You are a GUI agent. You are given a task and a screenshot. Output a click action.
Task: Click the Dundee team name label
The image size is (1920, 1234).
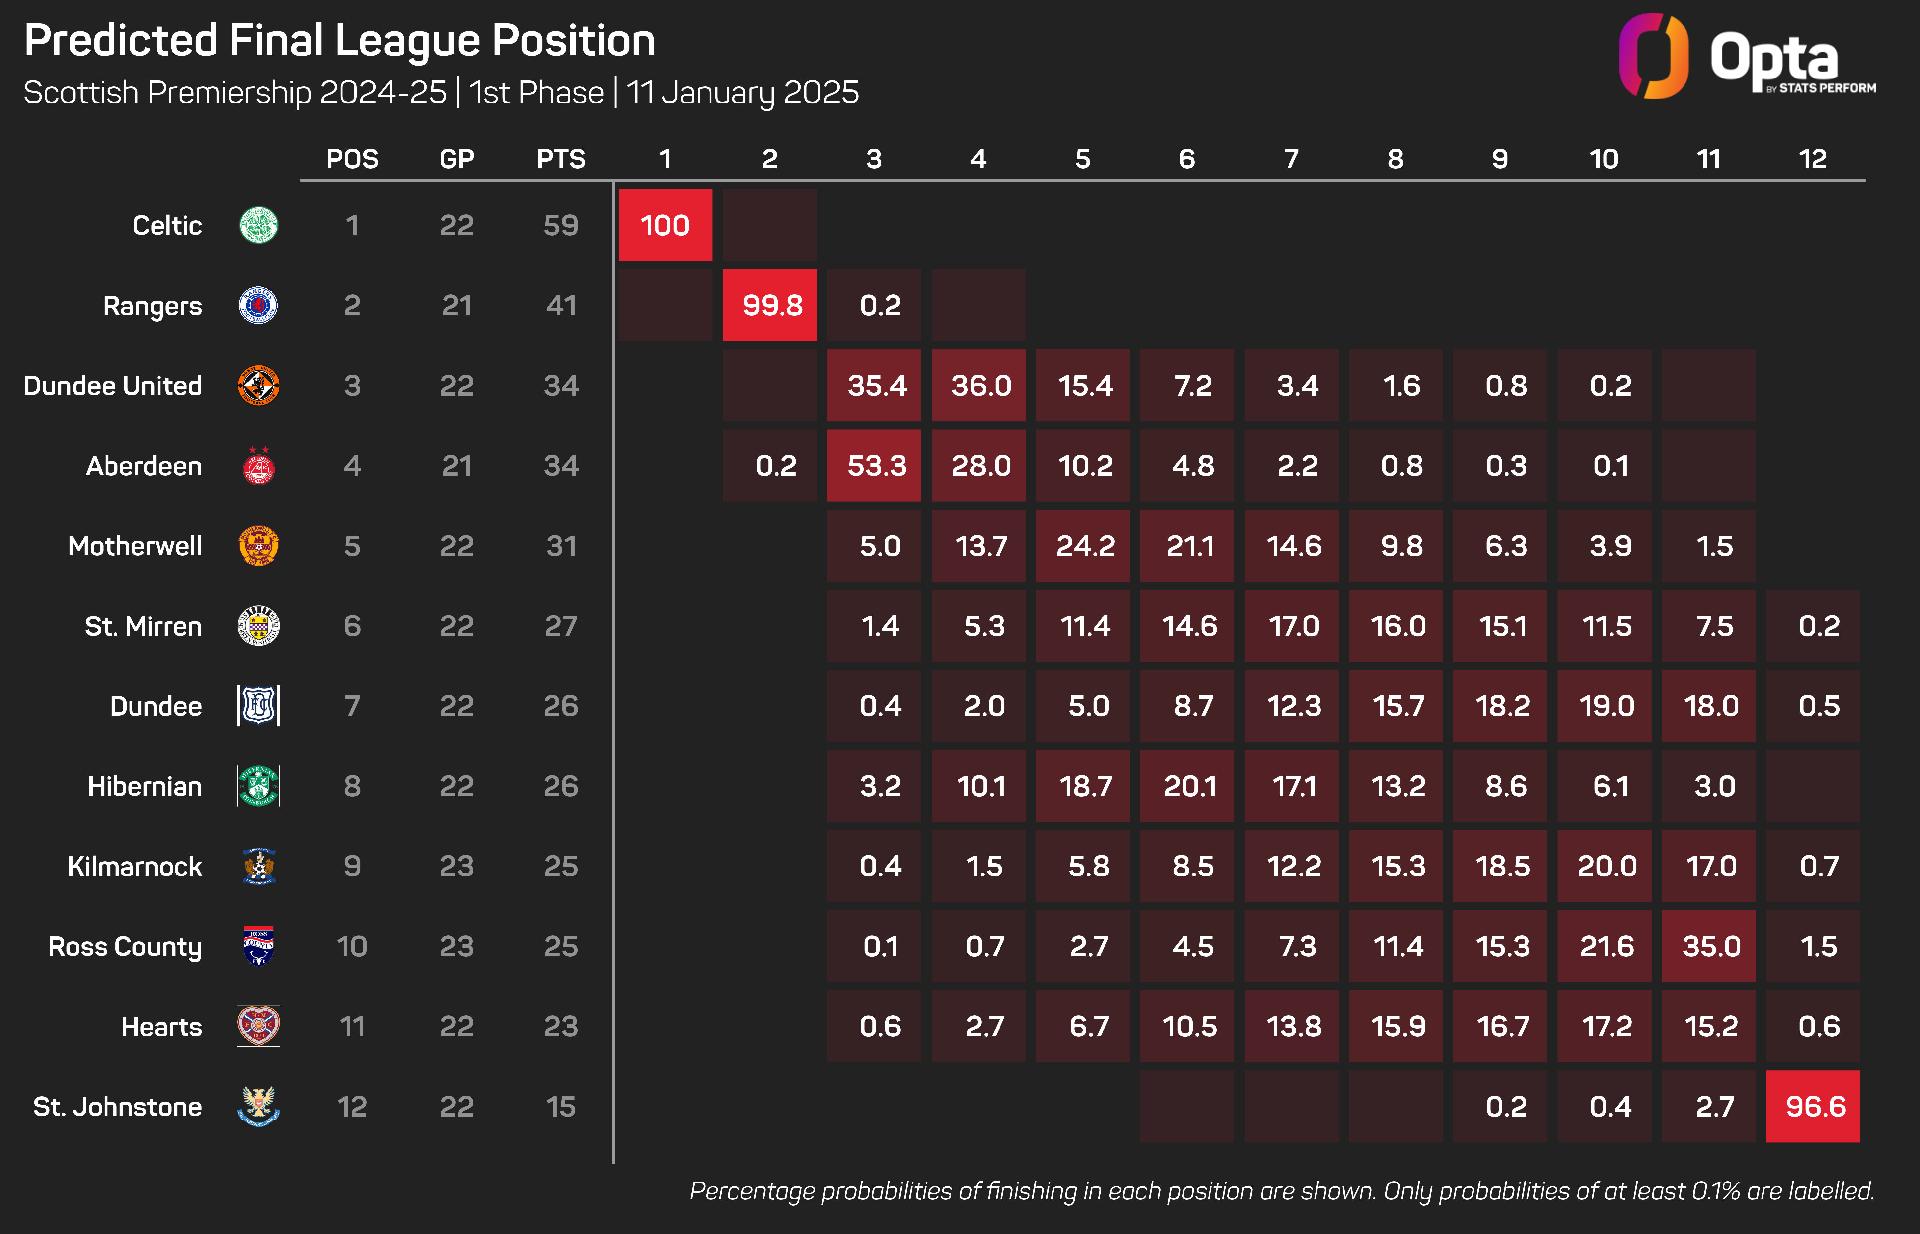[x=156, y=706]
